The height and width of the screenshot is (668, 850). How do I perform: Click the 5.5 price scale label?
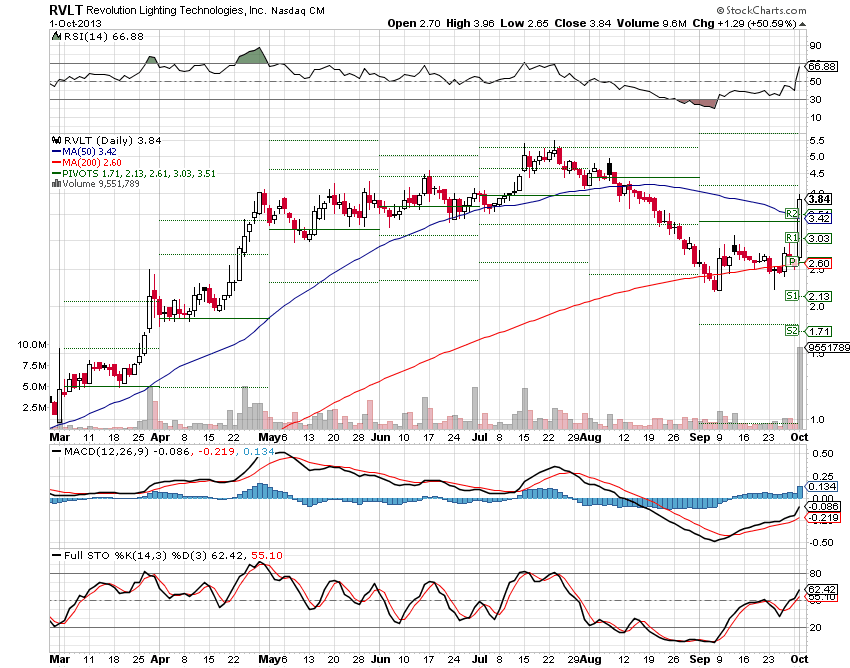point(816,140)
